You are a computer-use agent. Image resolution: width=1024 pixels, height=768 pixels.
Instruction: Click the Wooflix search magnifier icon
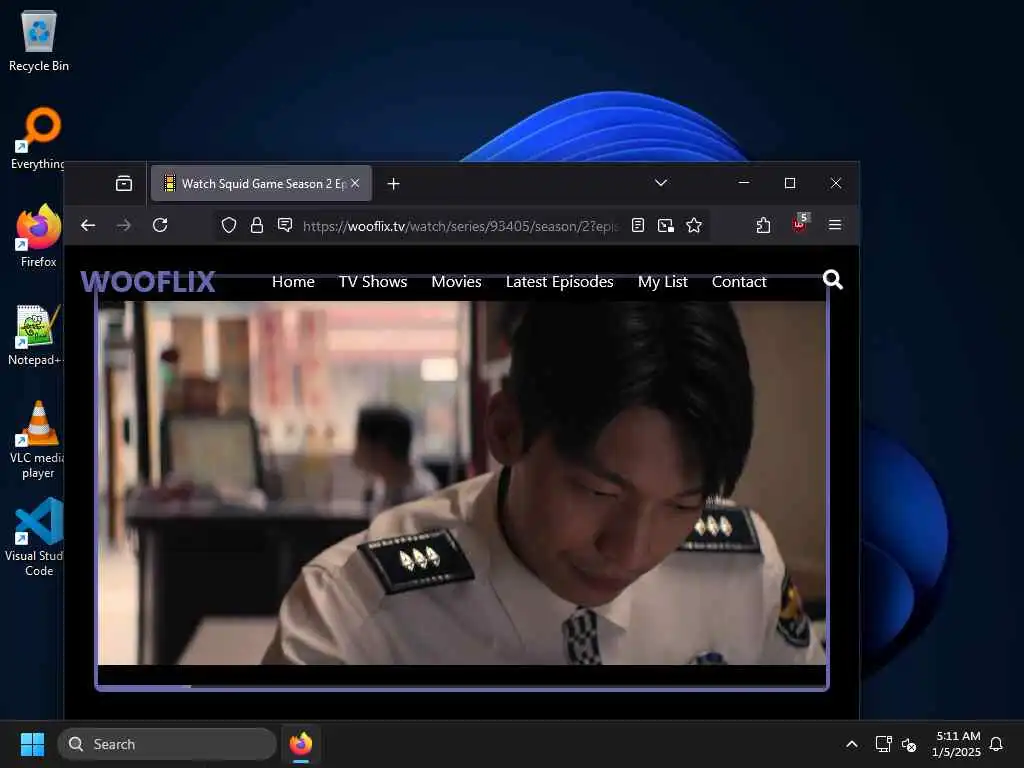833,280
